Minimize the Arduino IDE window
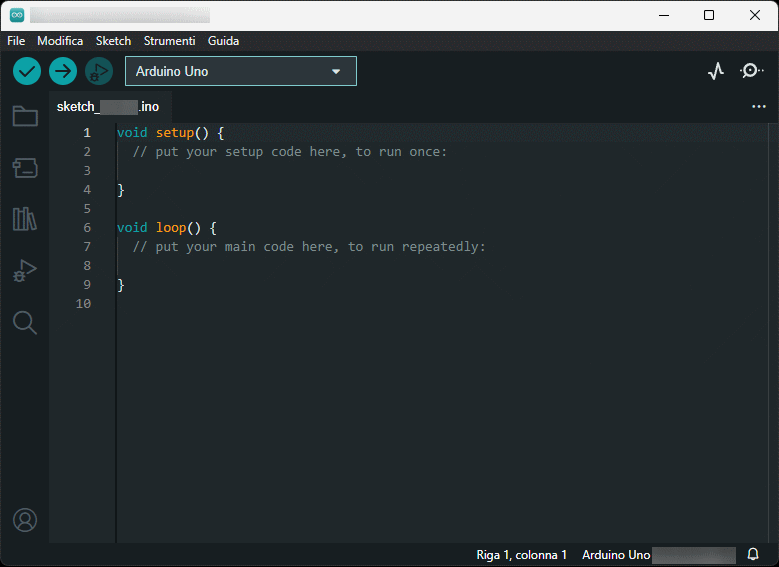 coord(664,15)
